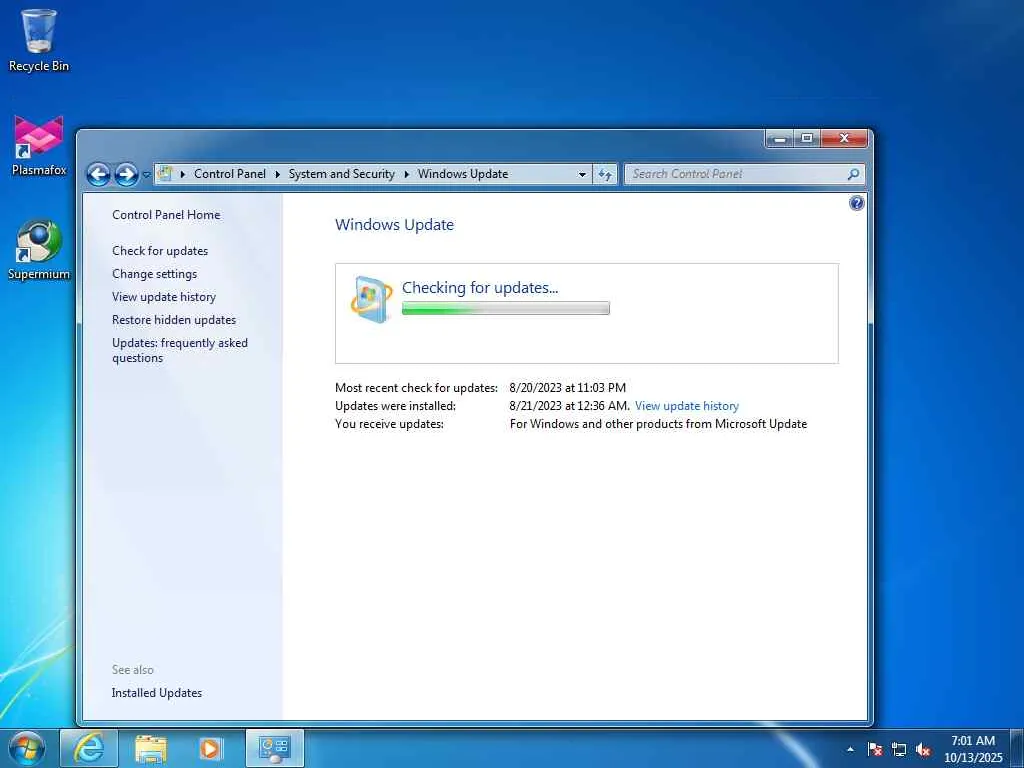Click the date 8/20/2023 at 11:03 PM

pyautogui.click(x=568, y=388)
